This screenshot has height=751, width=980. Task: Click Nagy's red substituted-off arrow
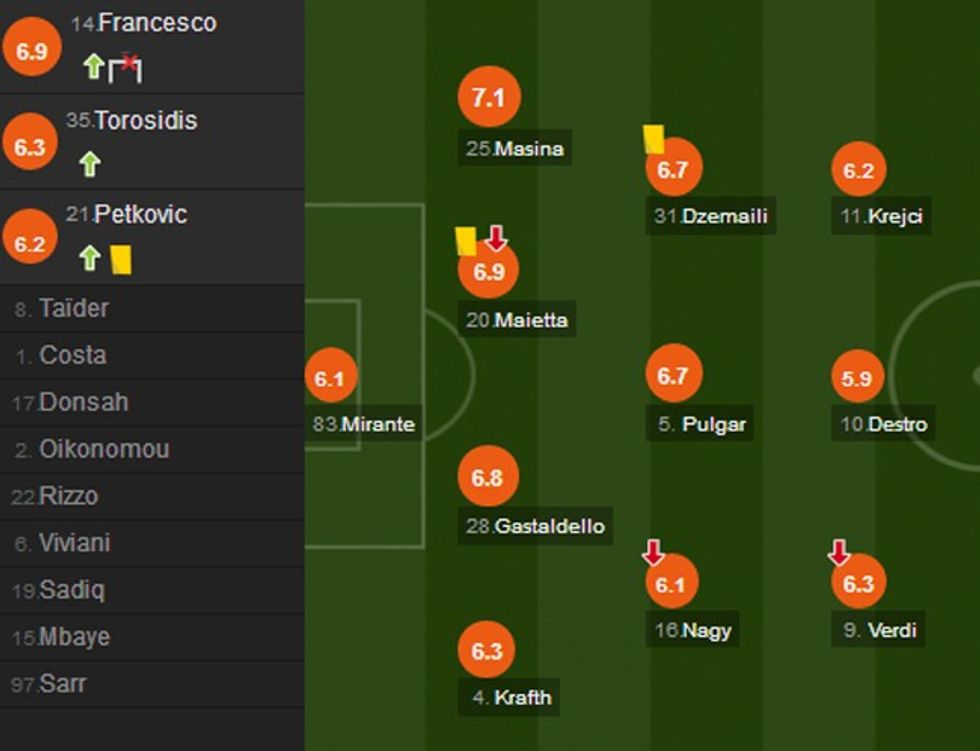(x=653, y=551)
